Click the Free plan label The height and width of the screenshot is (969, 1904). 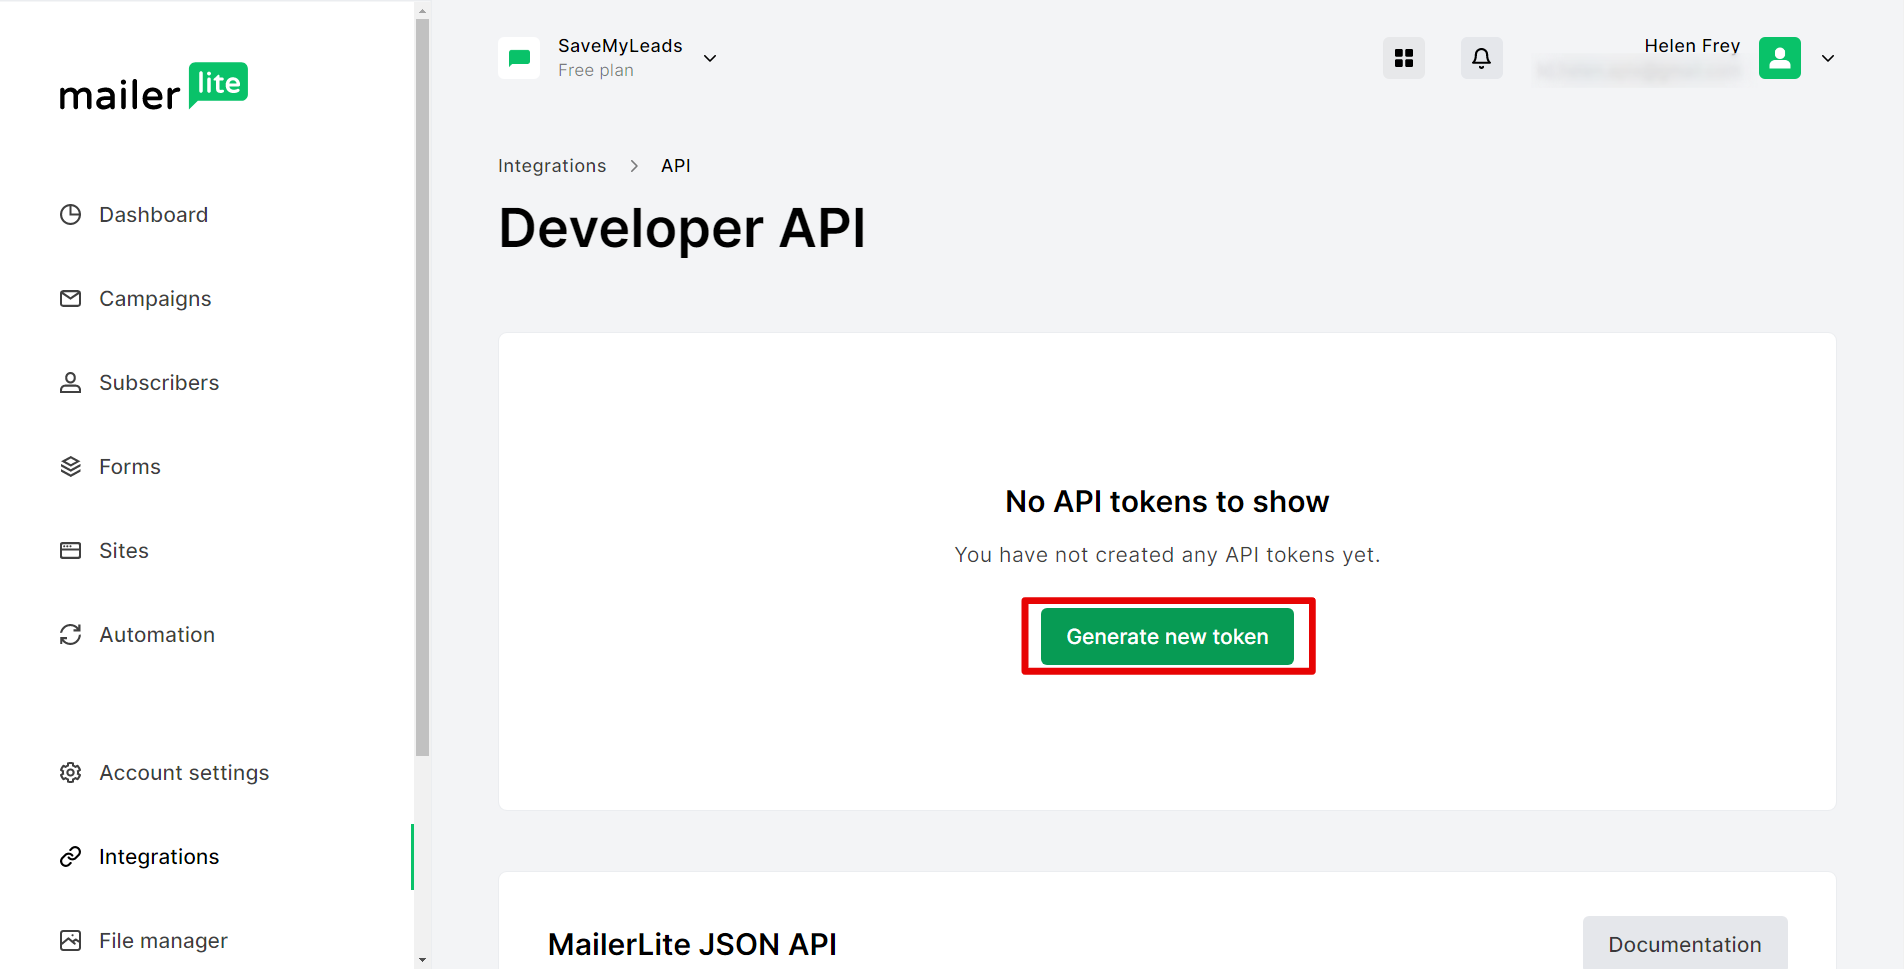pos(596,71)
